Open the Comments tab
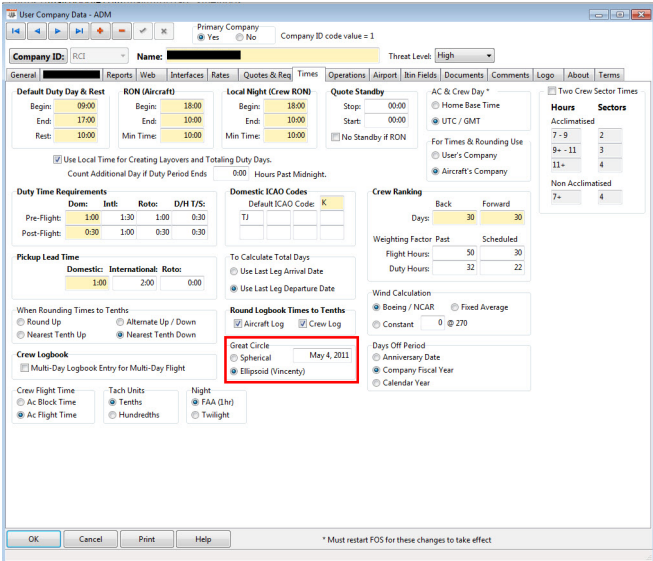Viewport: 653px width, 561px height. click(510, 75)
